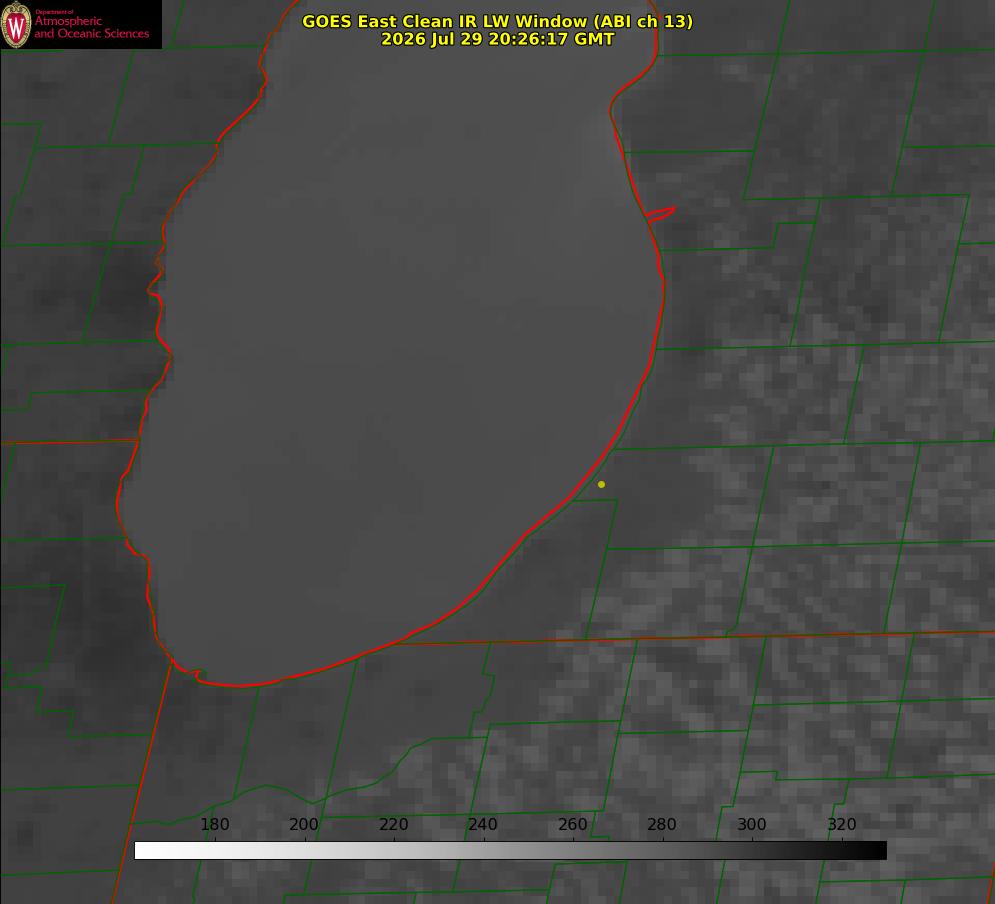Click the mid-gray center of the colorbar
Screen dimensions: 995x904
point(510,850)
